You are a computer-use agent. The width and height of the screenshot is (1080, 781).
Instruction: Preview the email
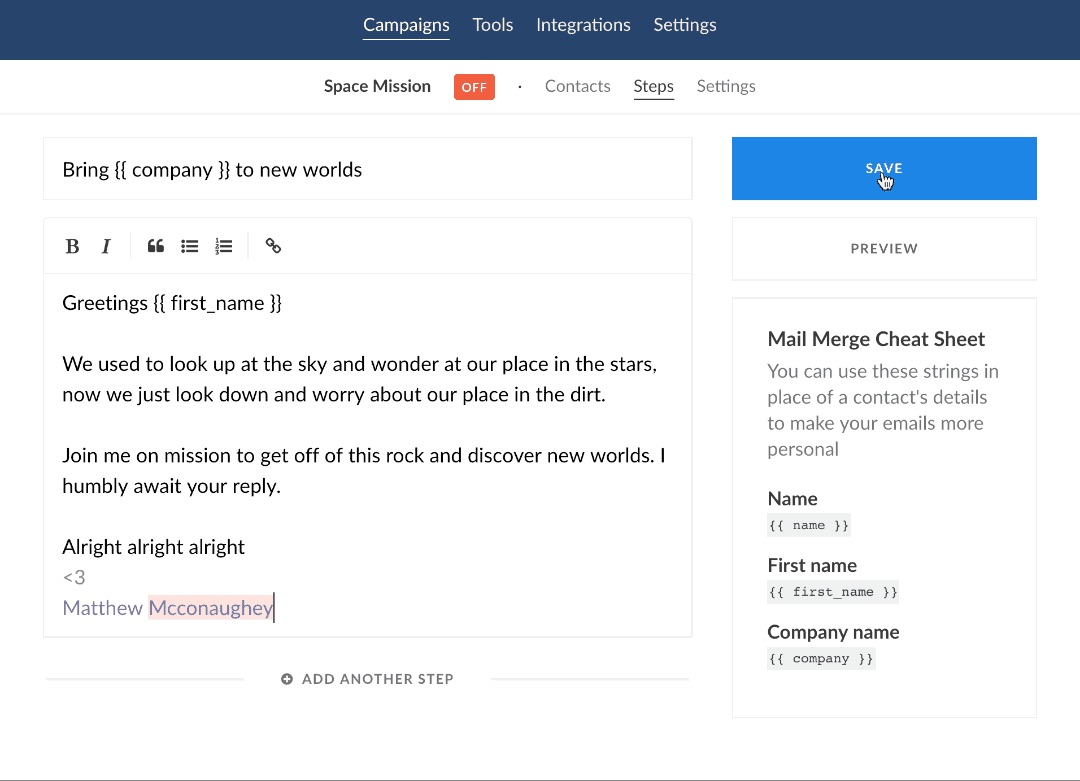click(884, 249)
